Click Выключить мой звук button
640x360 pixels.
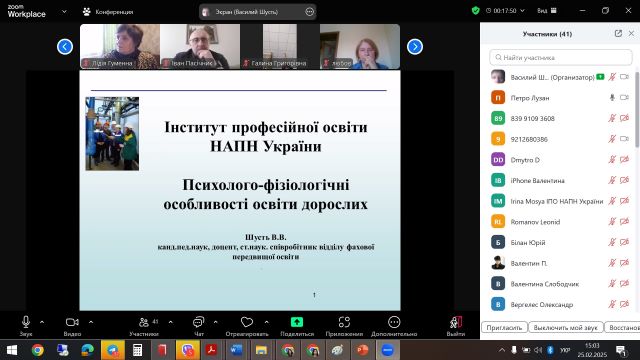pyautogui.click(x=565, y=327)
